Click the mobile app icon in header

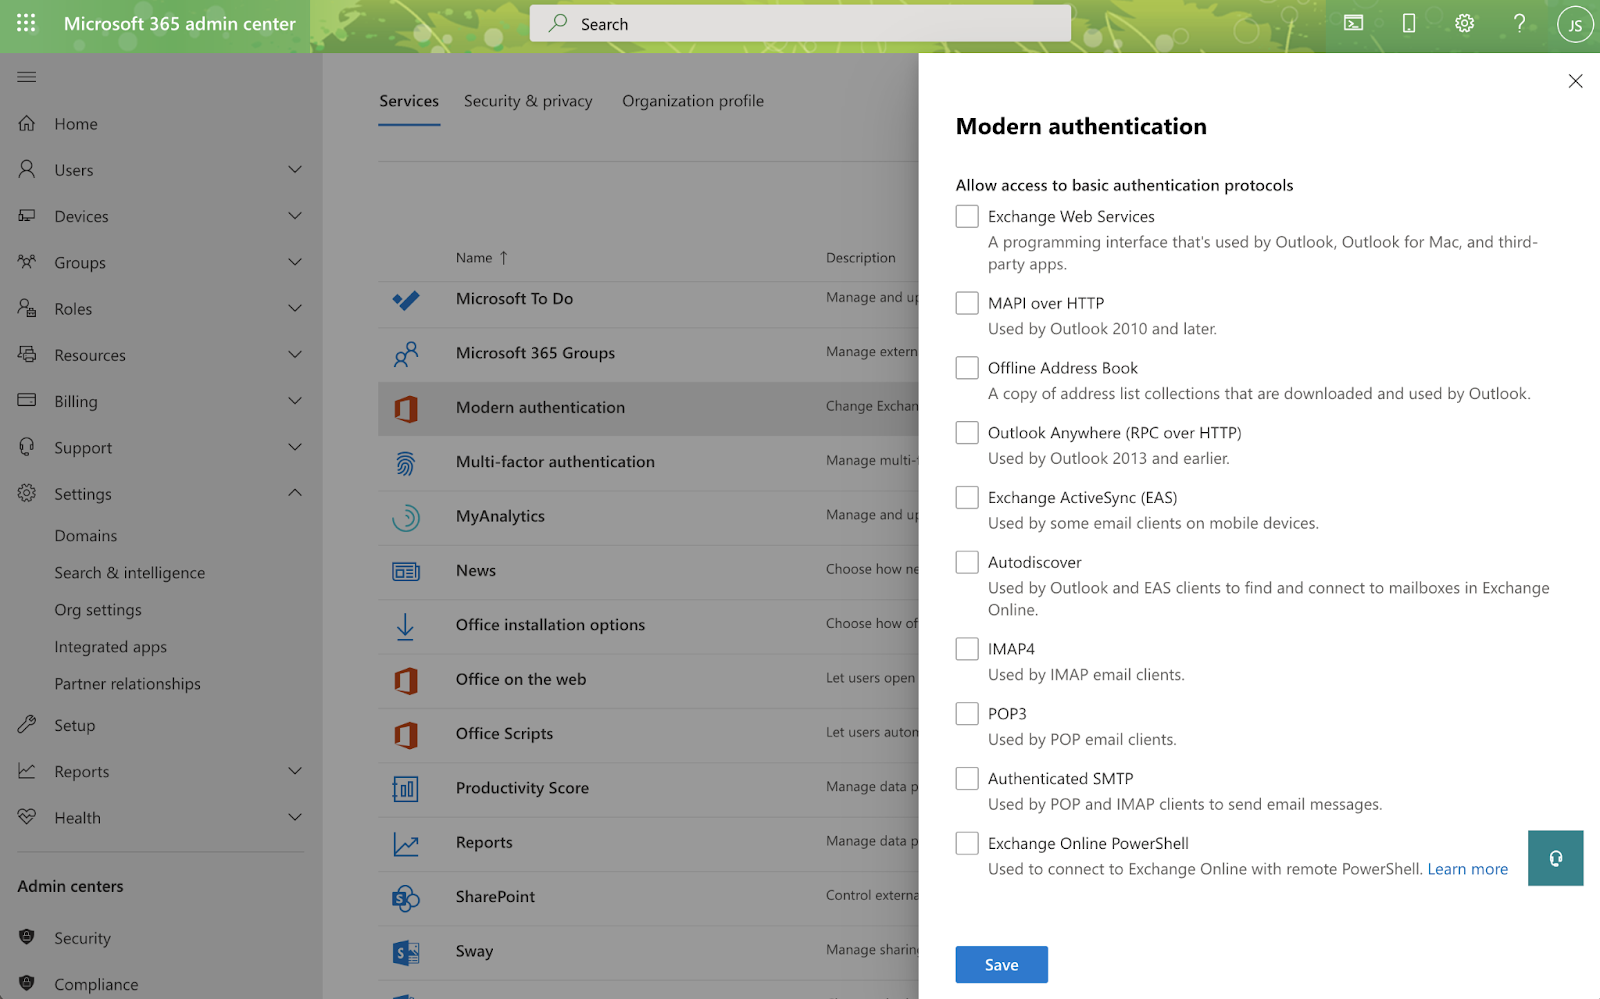pos(1409,23)
